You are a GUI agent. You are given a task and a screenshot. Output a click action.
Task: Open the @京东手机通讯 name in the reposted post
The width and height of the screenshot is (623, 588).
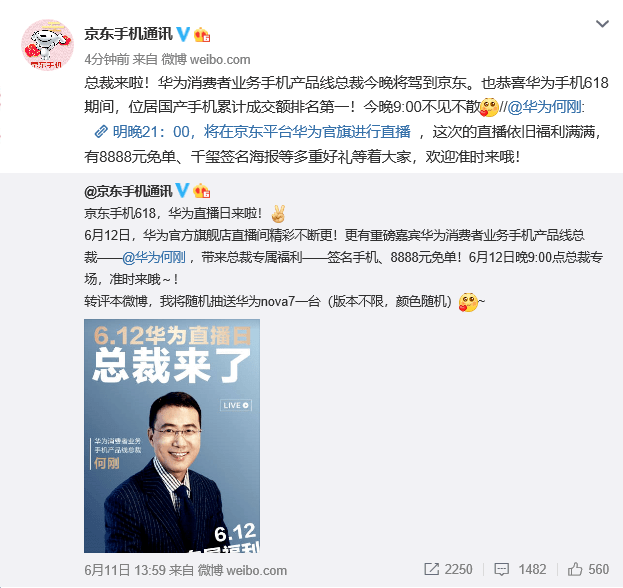[128, 191]
